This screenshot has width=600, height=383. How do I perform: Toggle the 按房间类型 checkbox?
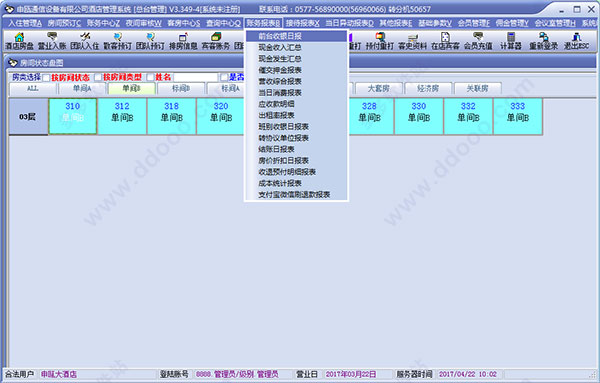pyautogui.click(x=98, y=78)
